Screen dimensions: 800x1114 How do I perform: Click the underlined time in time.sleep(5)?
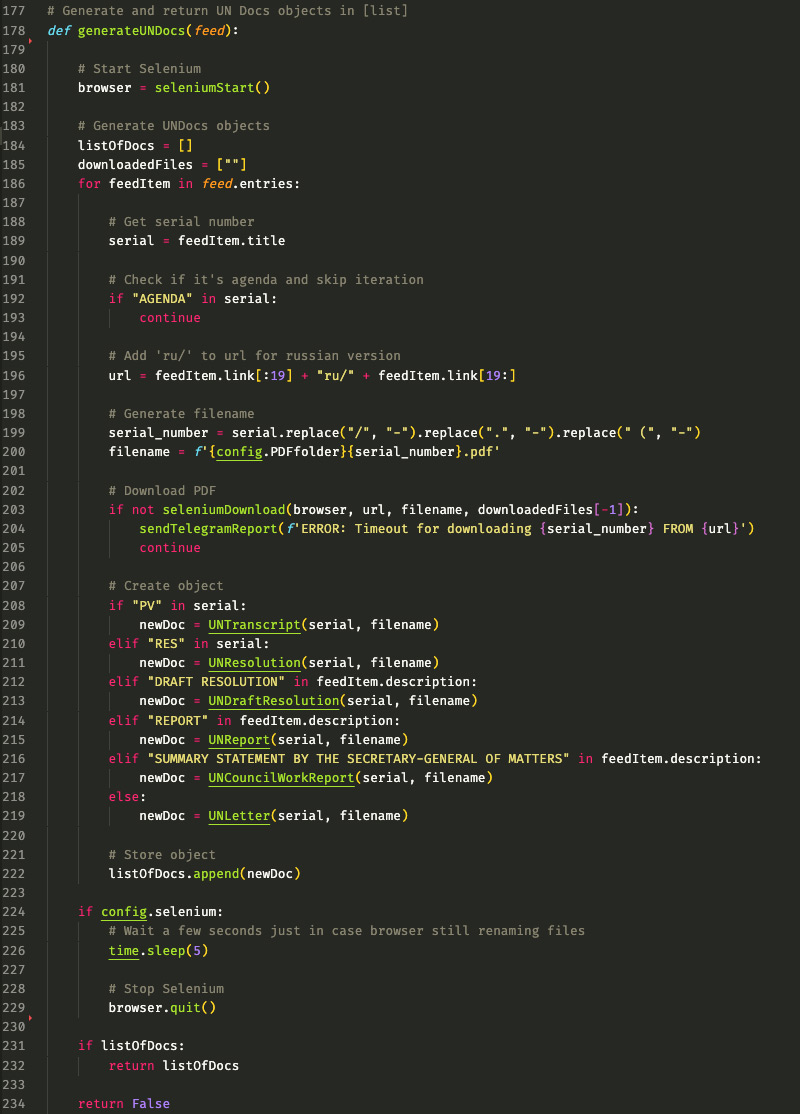[x=124, y=951]
